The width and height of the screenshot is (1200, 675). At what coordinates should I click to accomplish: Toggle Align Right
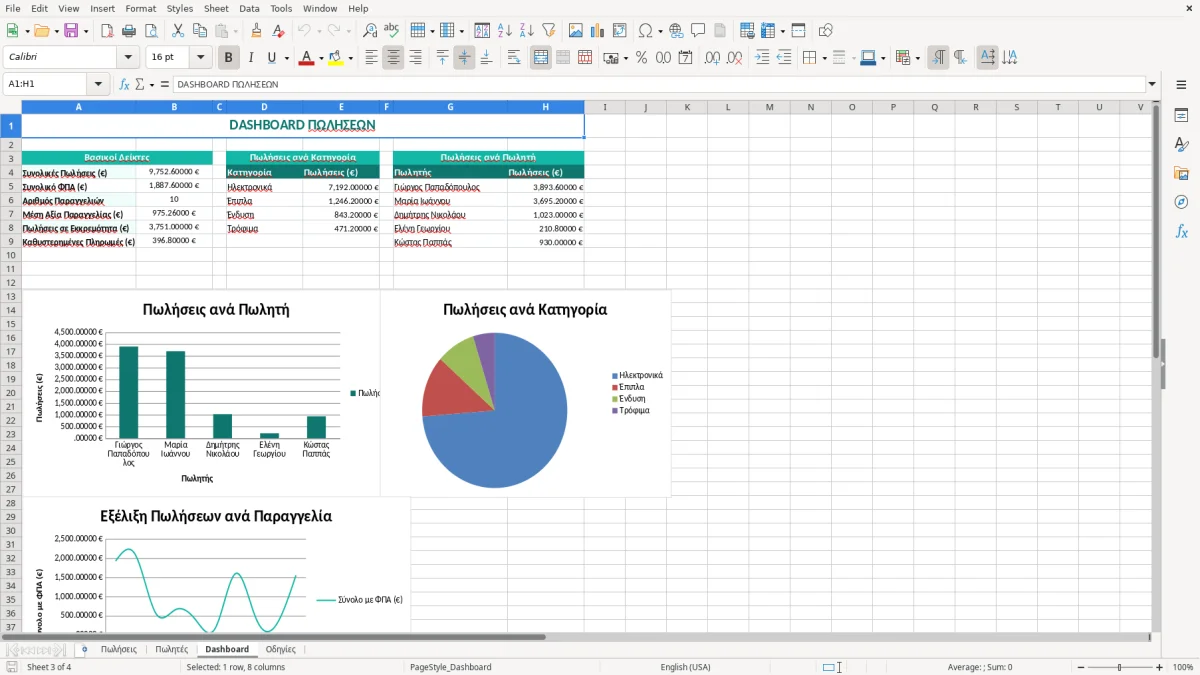415,58
